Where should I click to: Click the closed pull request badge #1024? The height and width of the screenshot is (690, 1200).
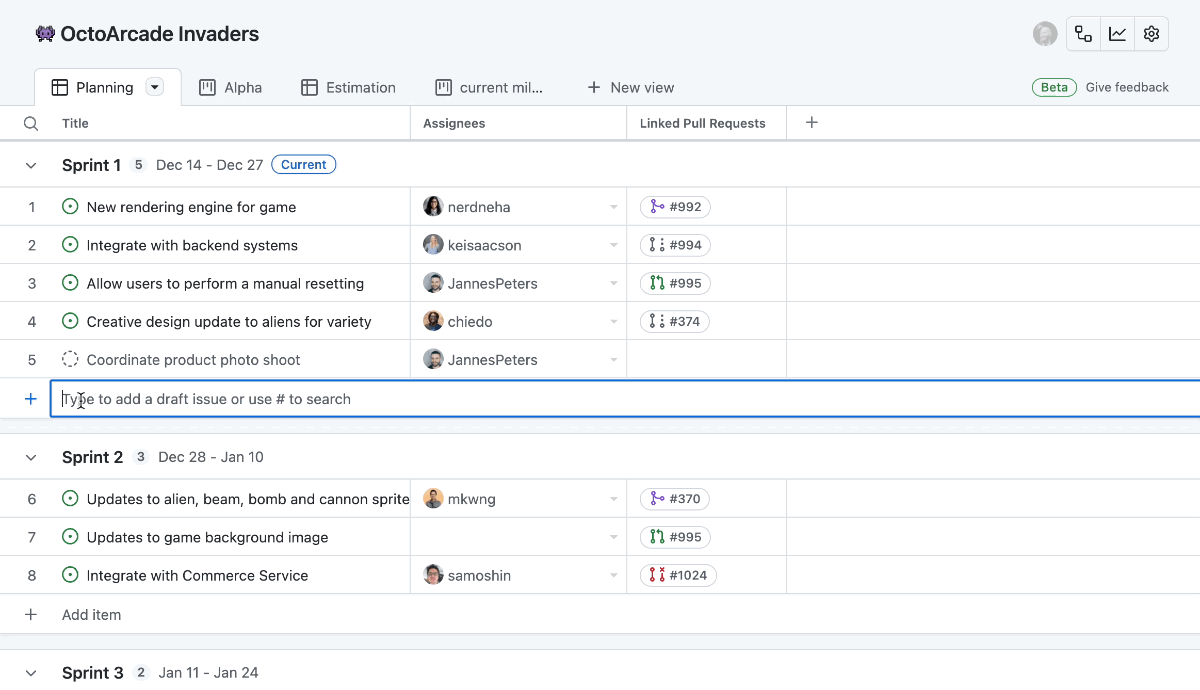(677, 575)
